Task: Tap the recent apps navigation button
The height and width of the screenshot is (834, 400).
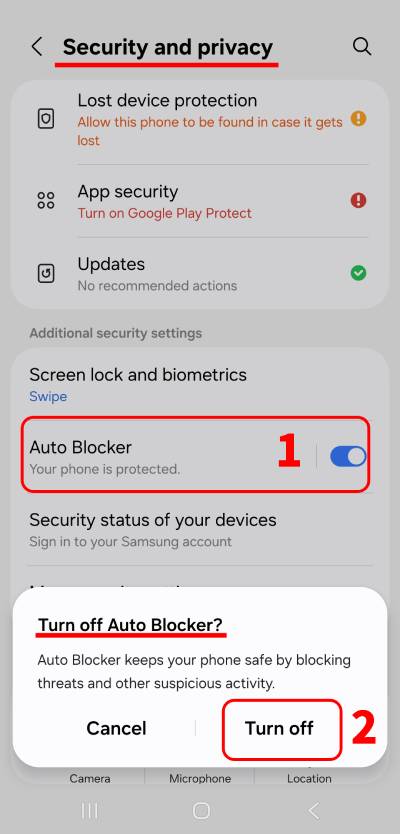Action: click(89, 811)
